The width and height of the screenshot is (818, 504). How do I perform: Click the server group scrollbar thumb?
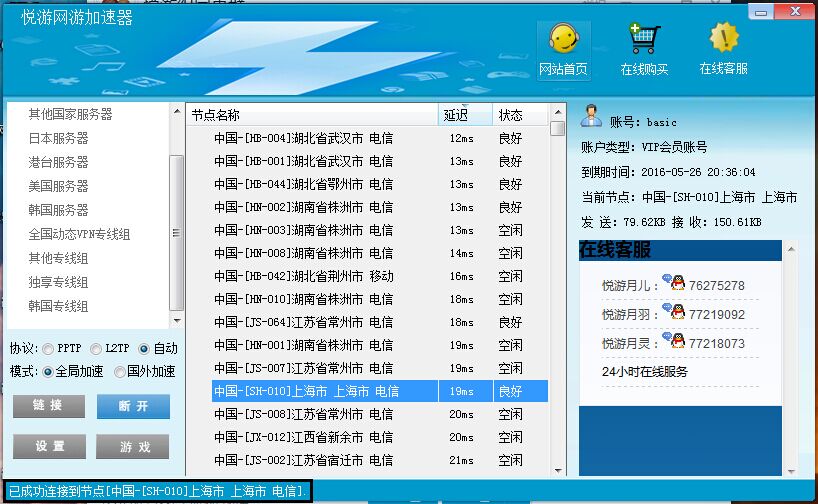click(x=177, y=233)
